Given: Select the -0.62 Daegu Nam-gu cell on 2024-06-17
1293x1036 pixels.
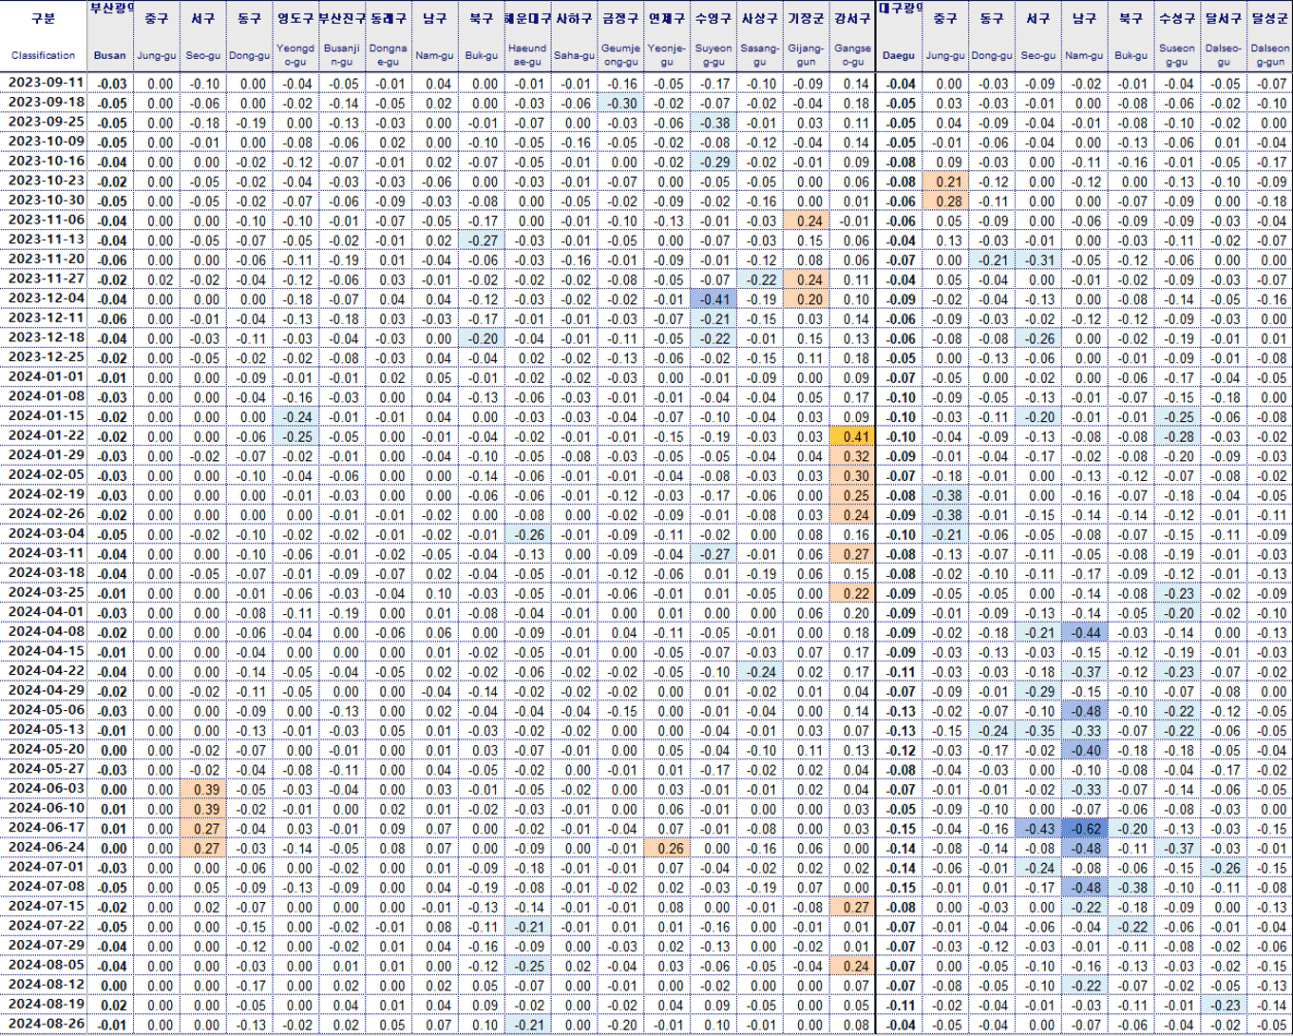Looking at the screenshot, I should click(1084, 829).
